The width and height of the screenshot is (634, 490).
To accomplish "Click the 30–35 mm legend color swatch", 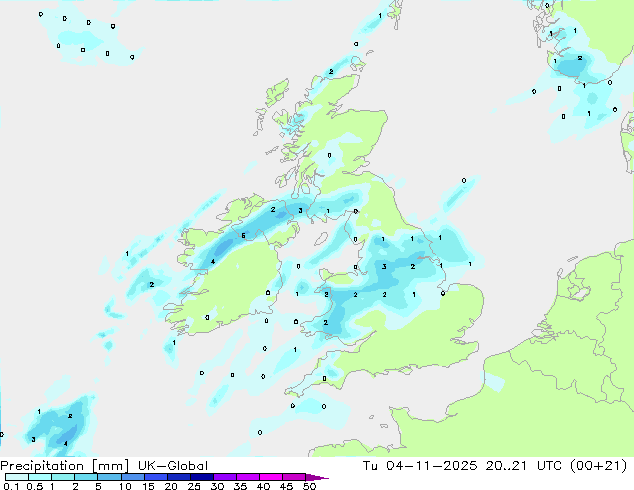I will pos(224,477).
